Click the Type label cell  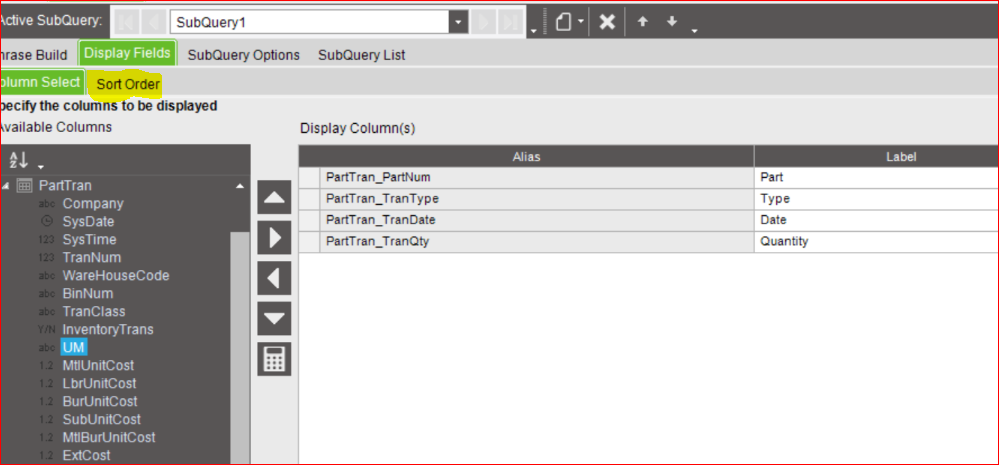coord(877,199)
